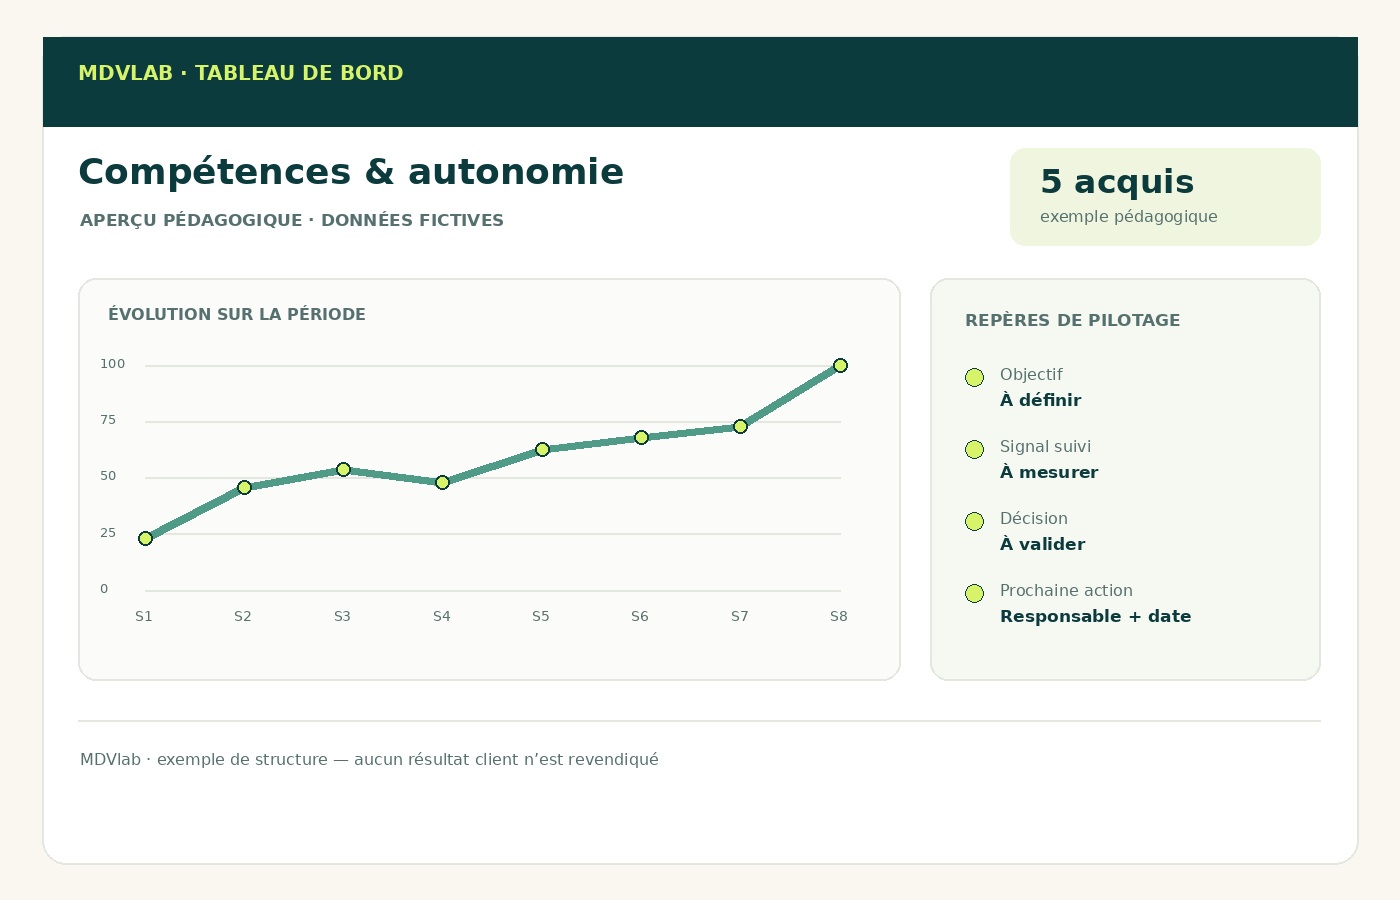
Task: Click the "75" y-axis label
Action: (108, 420)
